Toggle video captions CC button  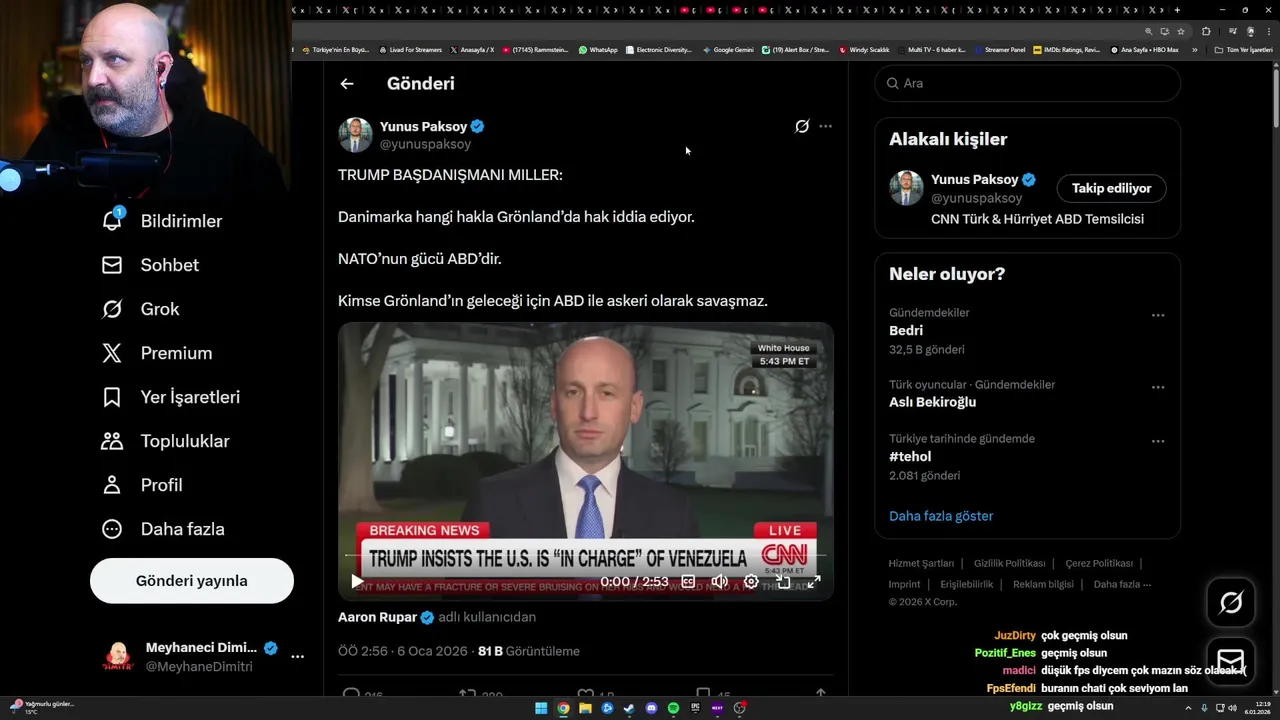click(x=688, y=582)
